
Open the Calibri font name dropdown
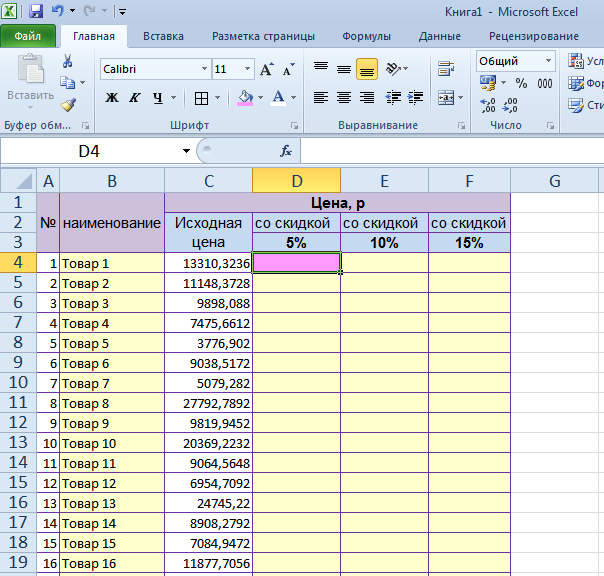[204, 70]
